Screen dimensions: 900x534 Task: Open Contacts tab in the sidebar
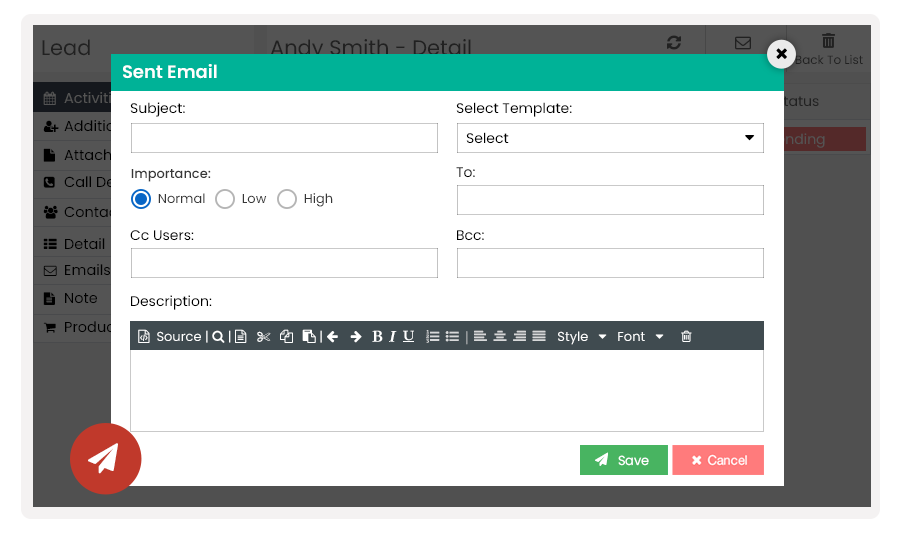tap(72, 212)
